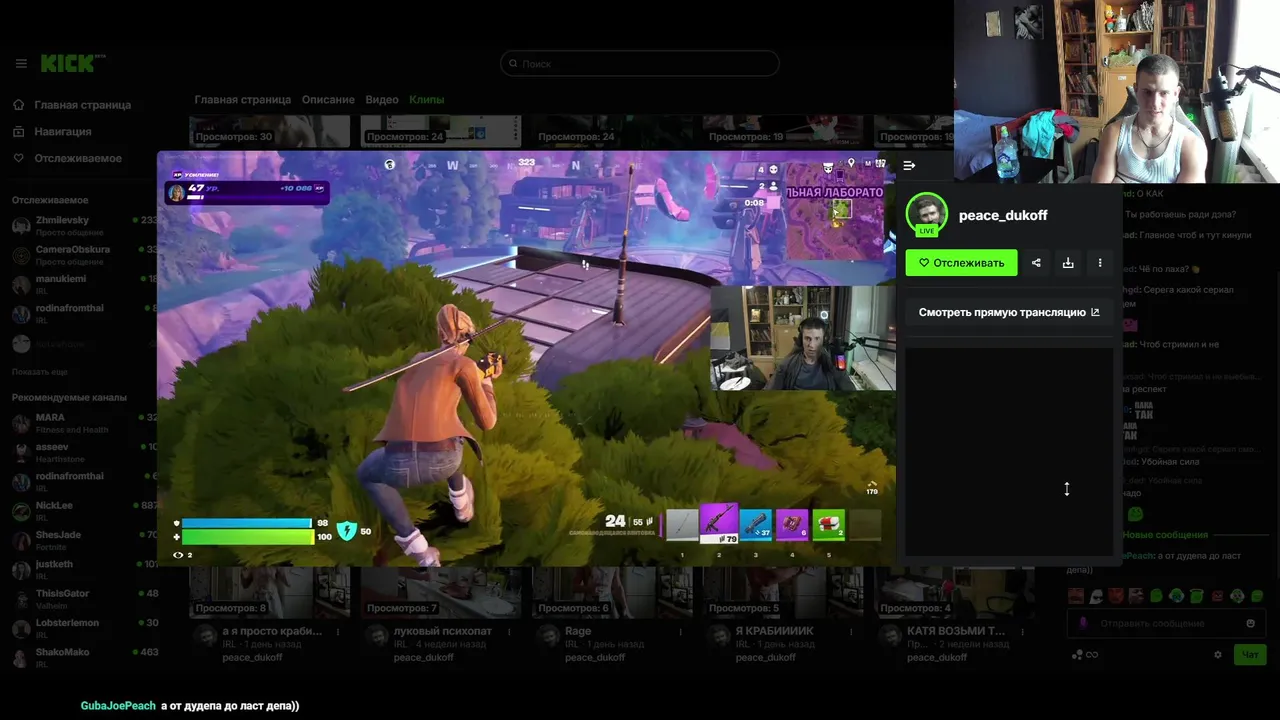Click the ThisIsGator channel avatar
The width and height of the screenshot is (1280, 720).
21,599
